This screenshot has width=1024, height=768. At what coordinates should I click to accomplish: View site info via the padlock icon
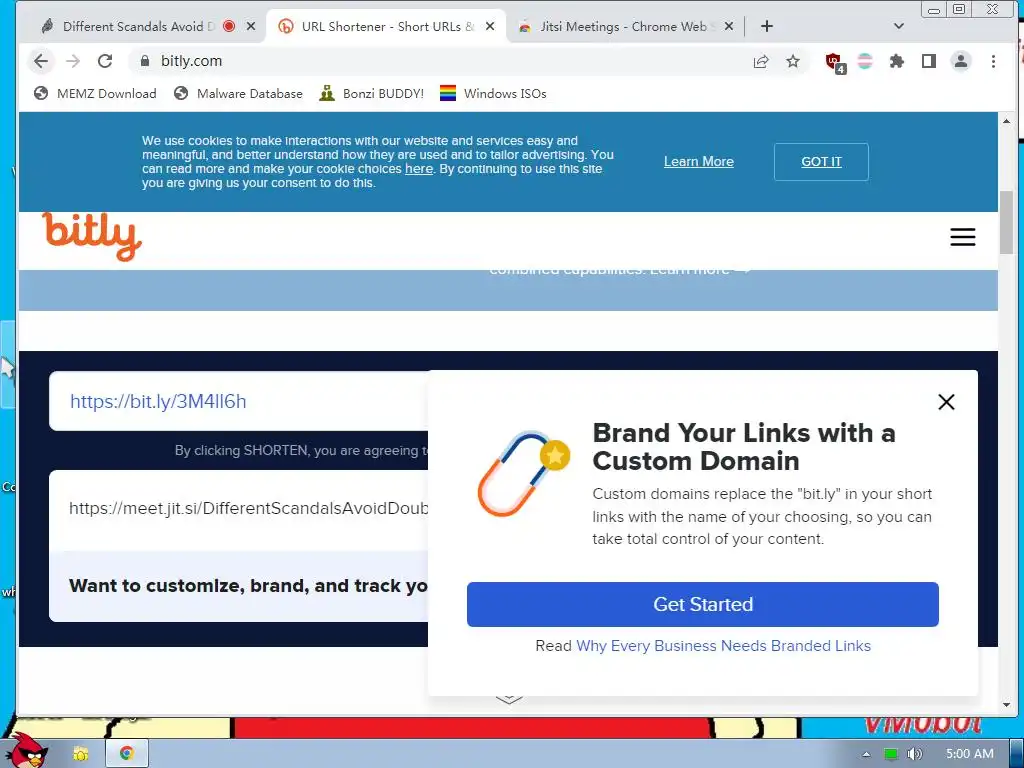[x=144, y=61]
